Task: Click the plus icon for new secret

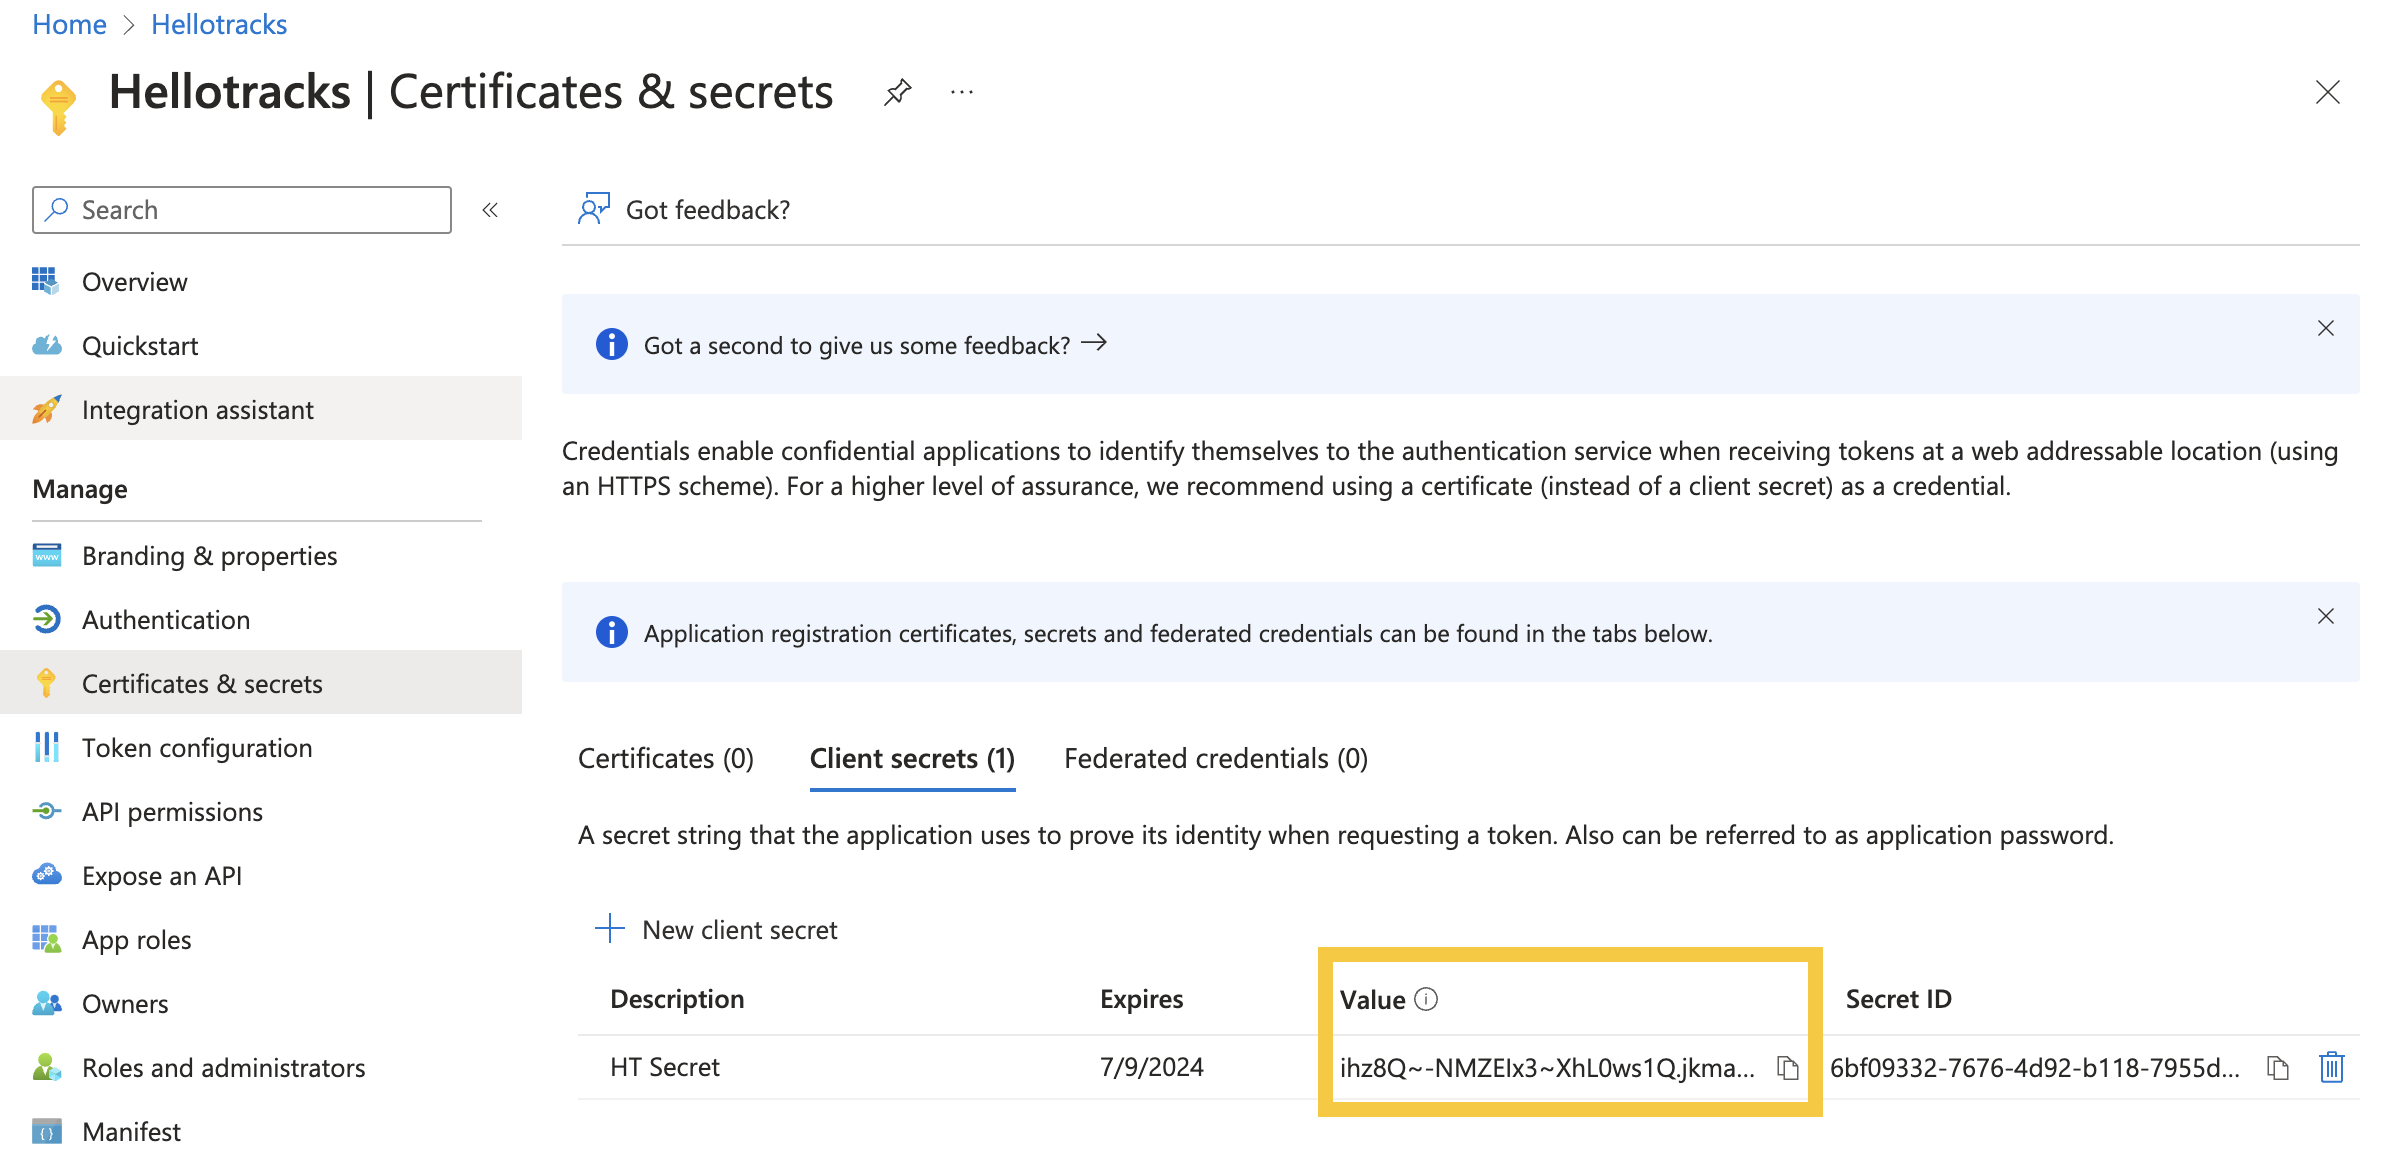Action: pos(609,929)
